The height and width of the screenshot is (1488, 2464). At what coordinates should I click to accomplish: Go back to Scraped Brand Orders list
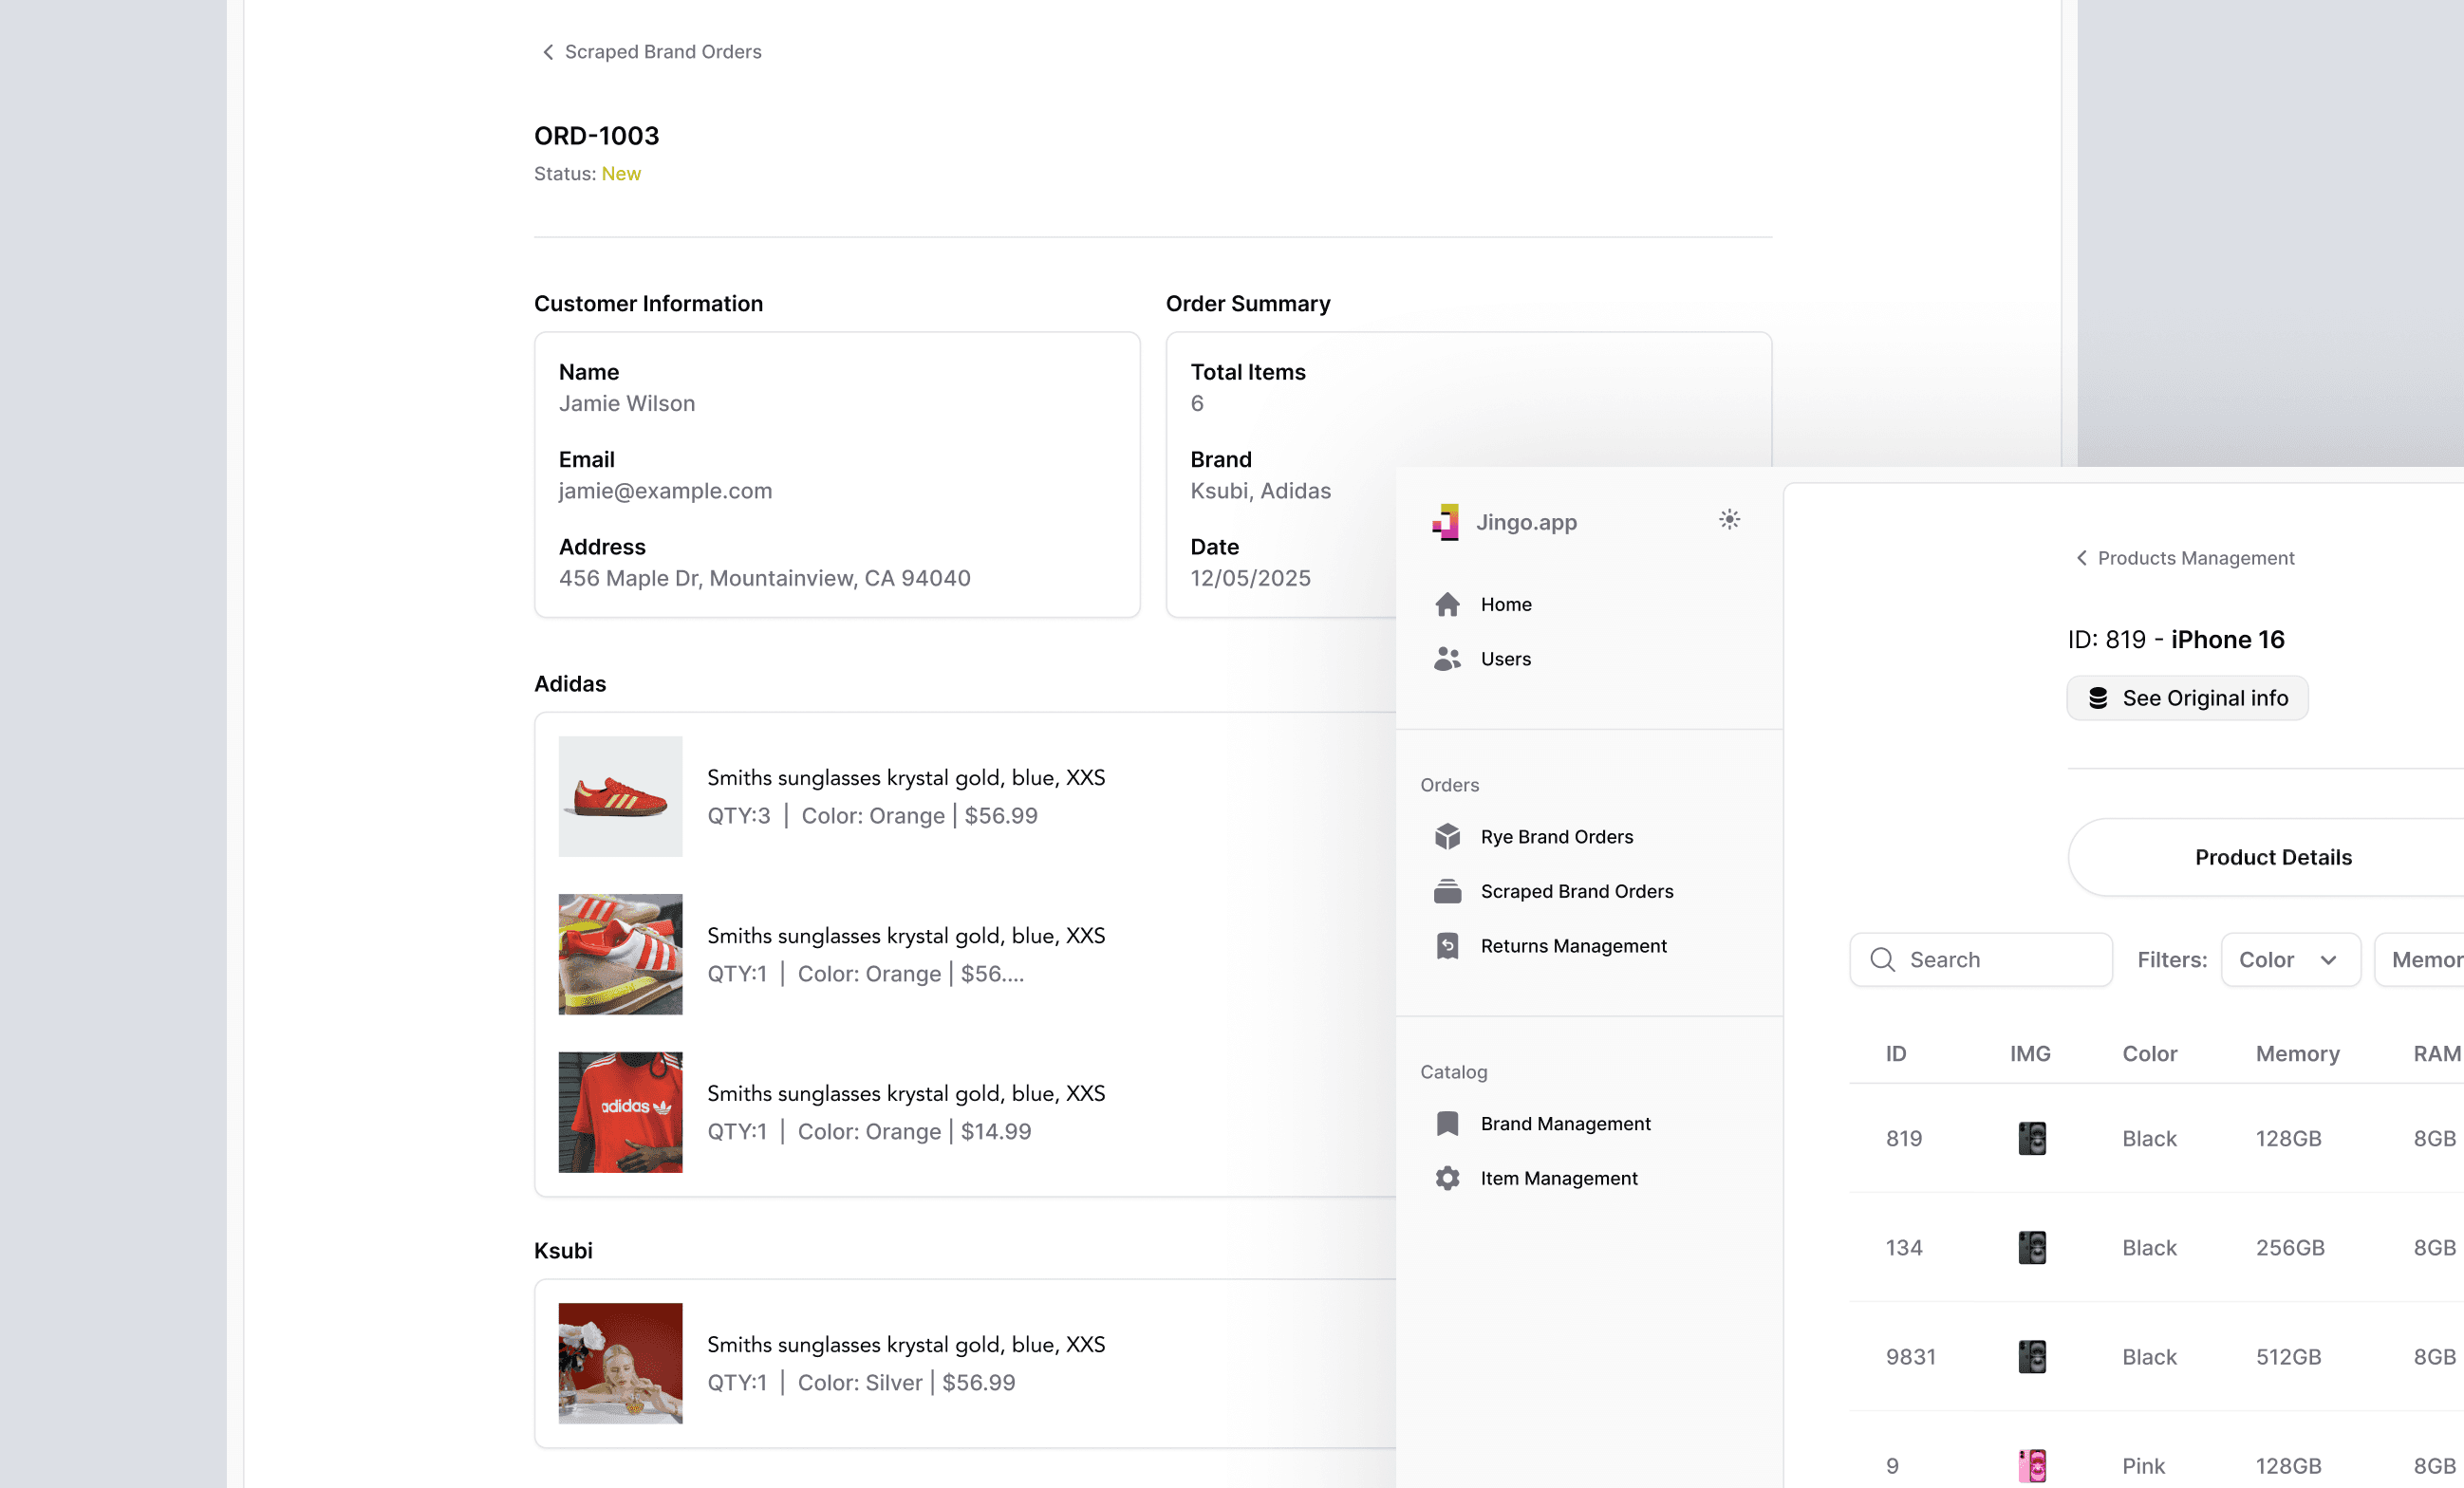point(651,52)
